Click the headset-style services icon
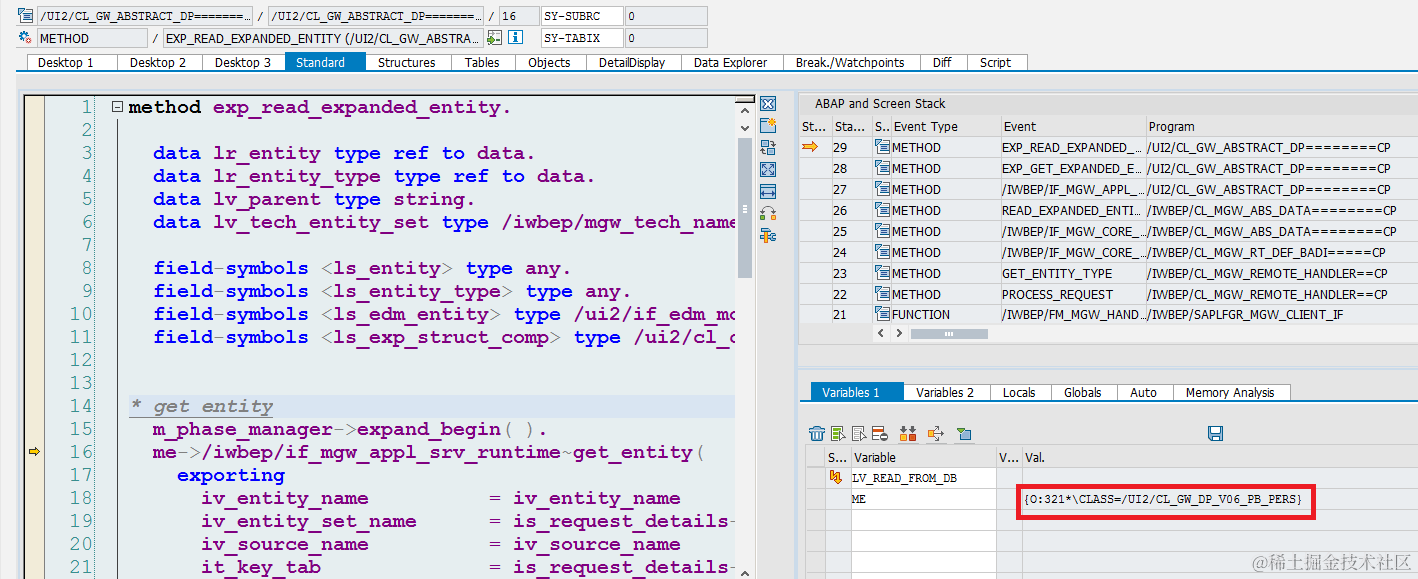Viewport: 1418px width, 579px height. click(x=768, y=214)
